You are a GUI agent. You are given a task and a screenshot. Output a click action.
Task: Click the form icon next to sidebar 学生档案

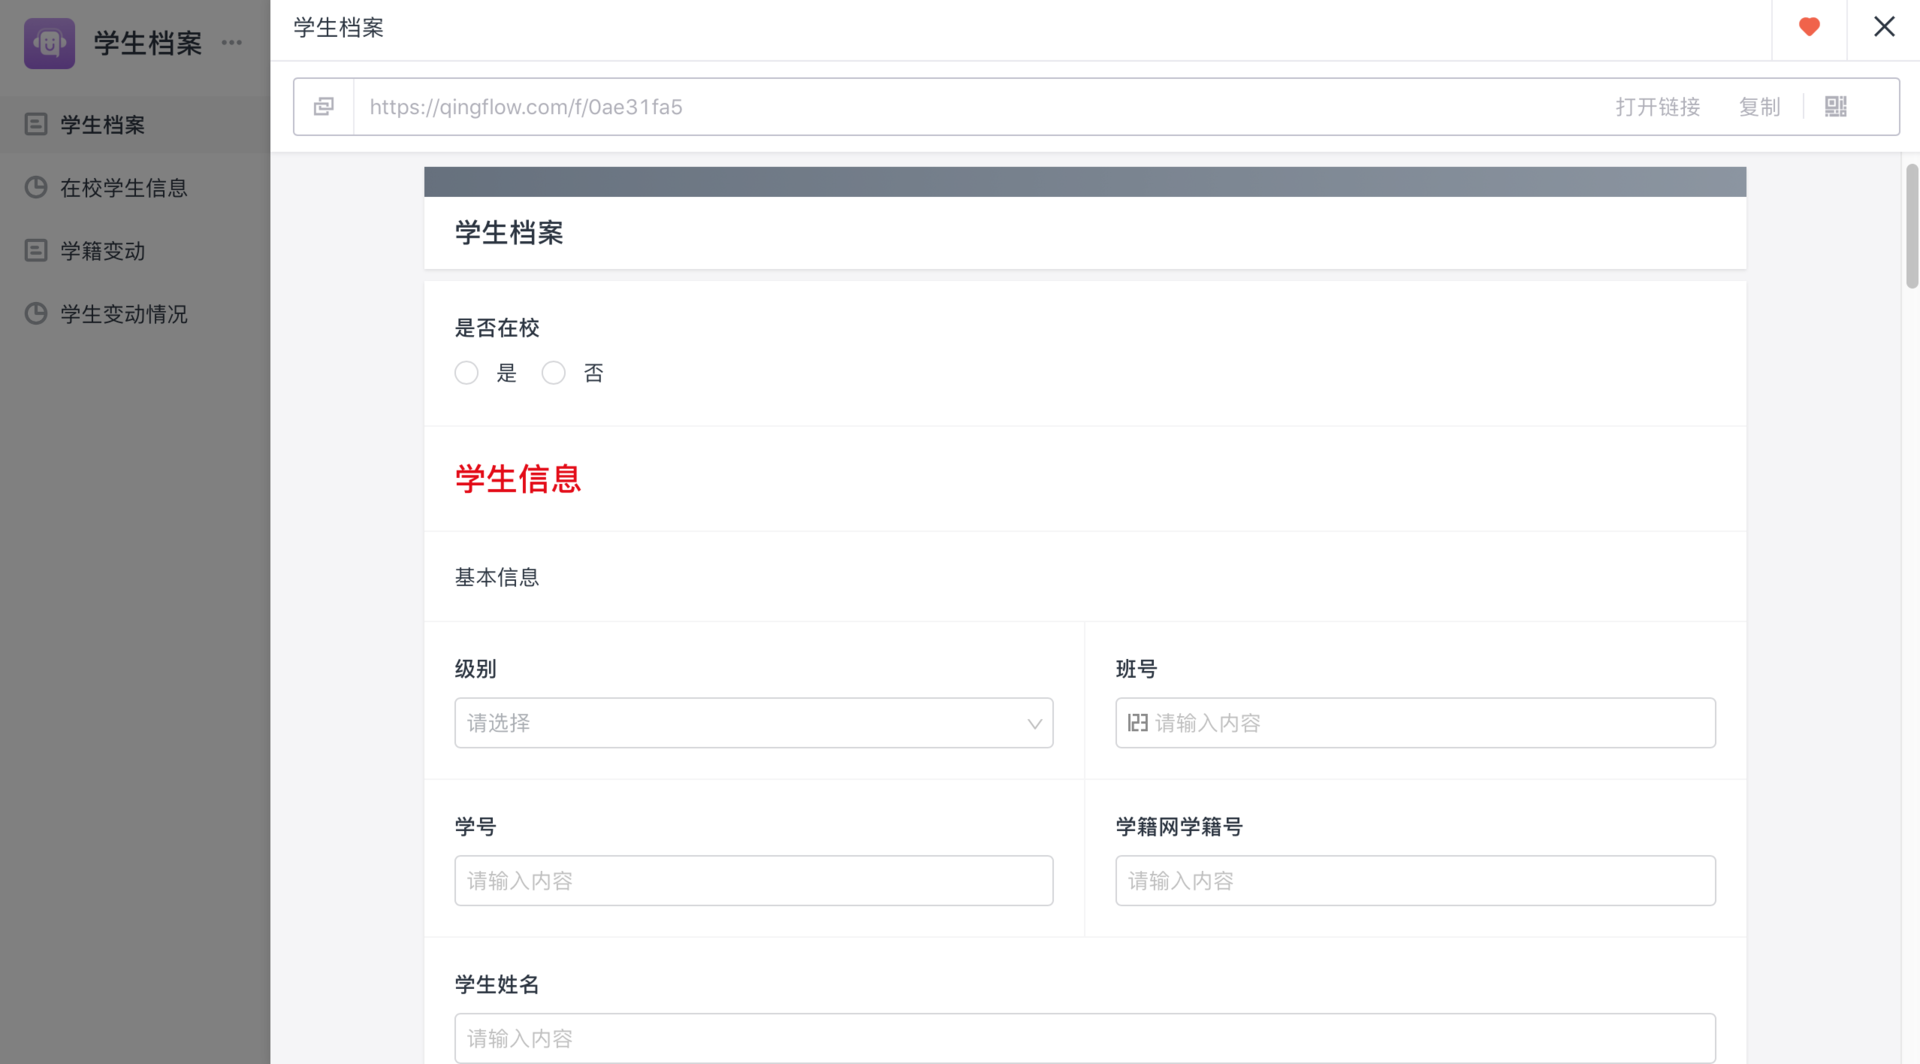pyautogui.click(x=35, y=124)
